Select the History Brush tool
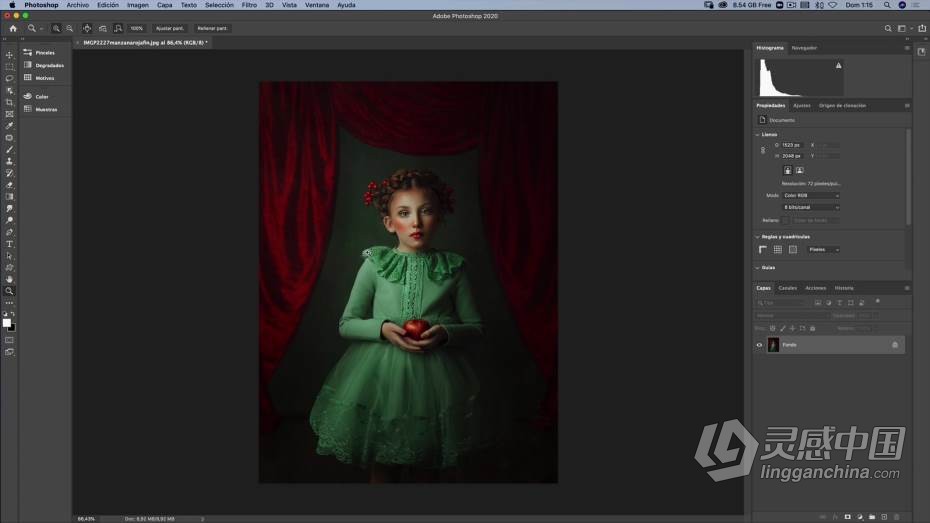 (9, 173)
